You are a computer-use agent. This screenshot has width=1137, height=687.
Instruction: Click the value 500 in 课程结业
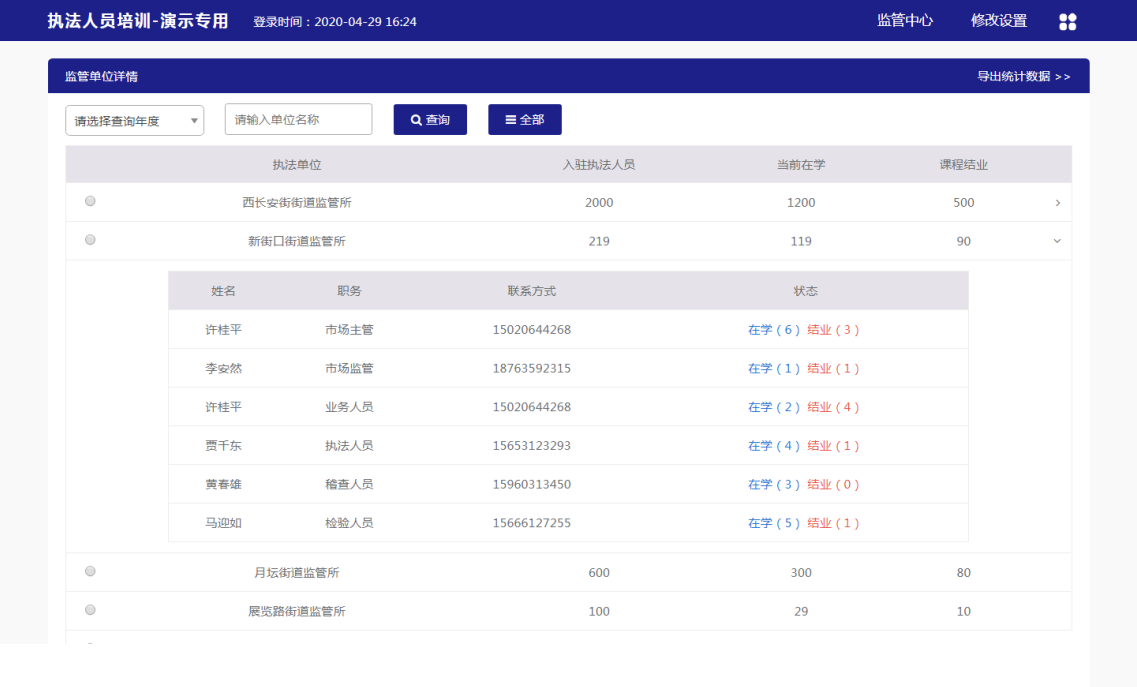point(964,202)
